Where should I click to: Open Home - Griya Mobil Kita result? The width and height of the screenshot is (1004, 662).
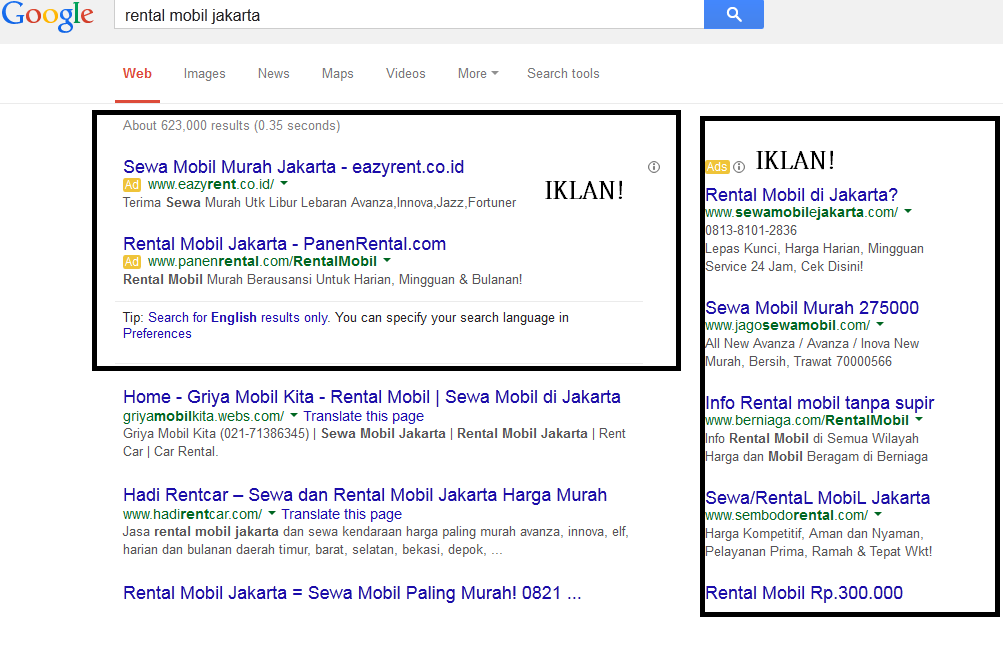pos(371,397)
